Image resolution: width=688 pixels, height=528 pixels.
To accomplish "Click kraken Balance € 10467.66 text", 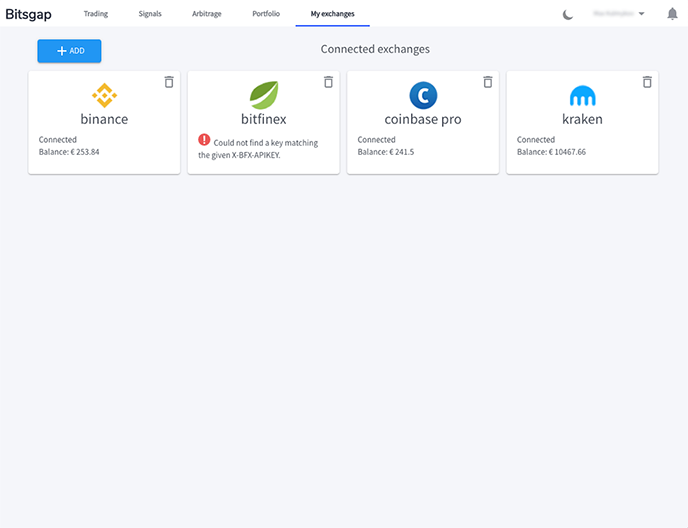I will 551,152.
